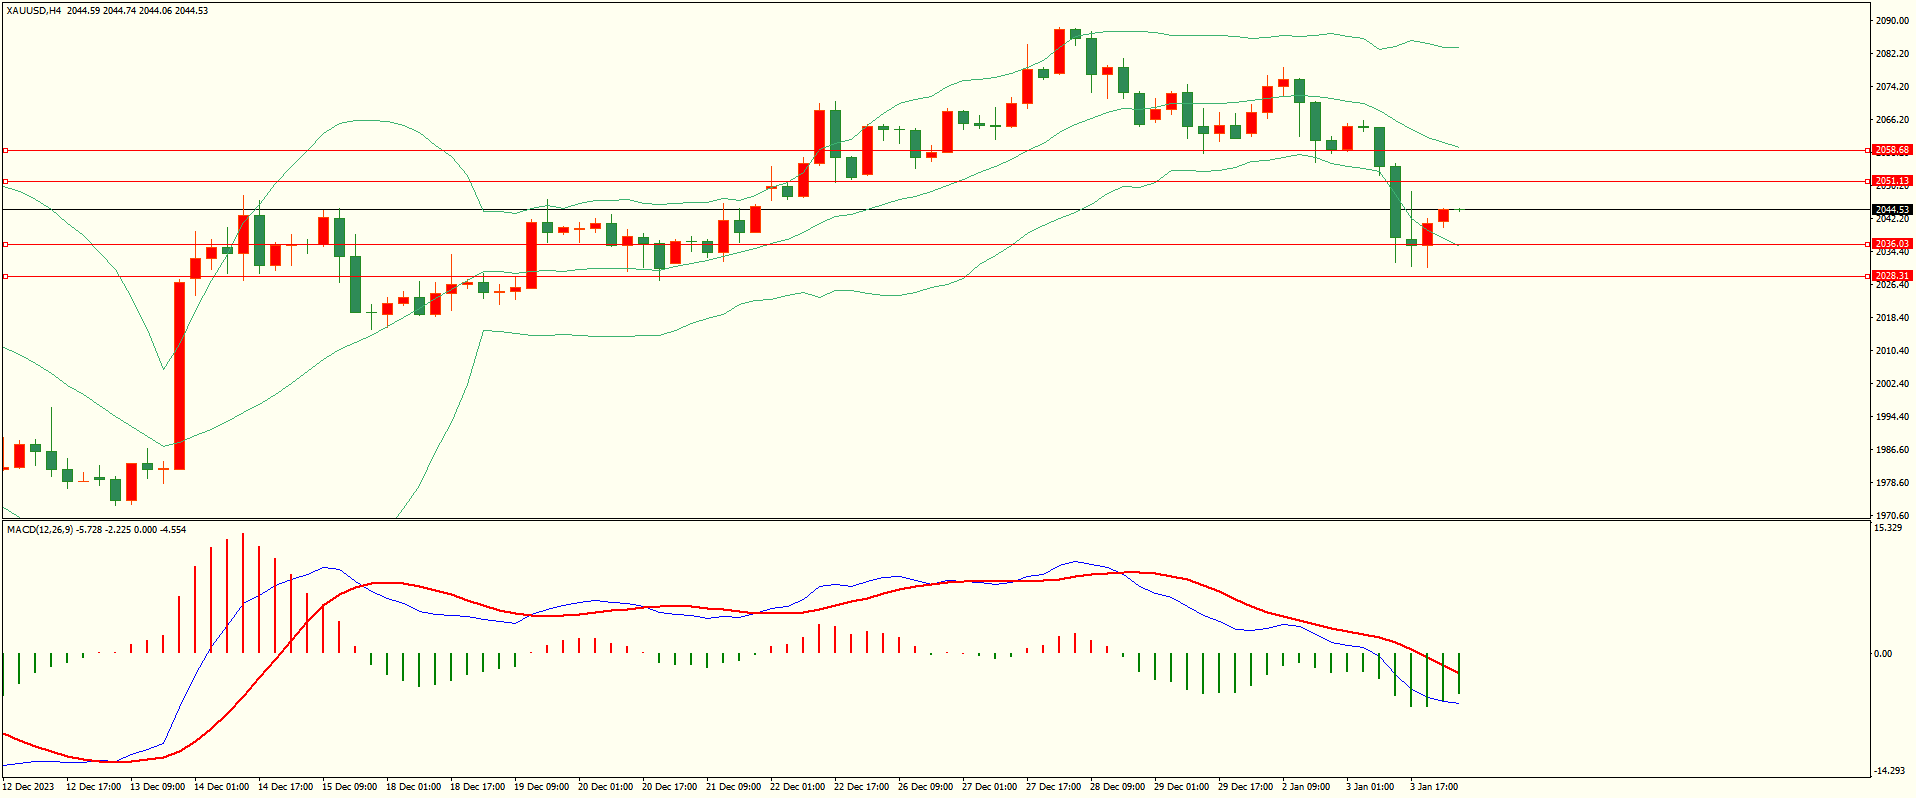
Task: Grab left handle of 2058.68 horizontal line
Action: coord(5,151)
